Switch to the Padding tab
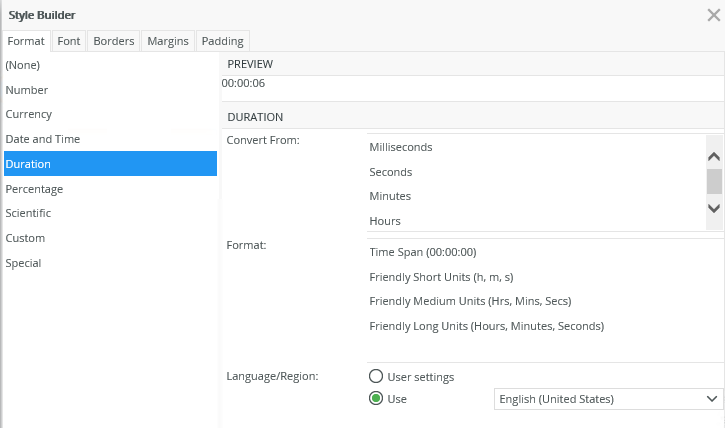Image resolution: width=725 pixels, height=428 pixels. pos(221,41)
